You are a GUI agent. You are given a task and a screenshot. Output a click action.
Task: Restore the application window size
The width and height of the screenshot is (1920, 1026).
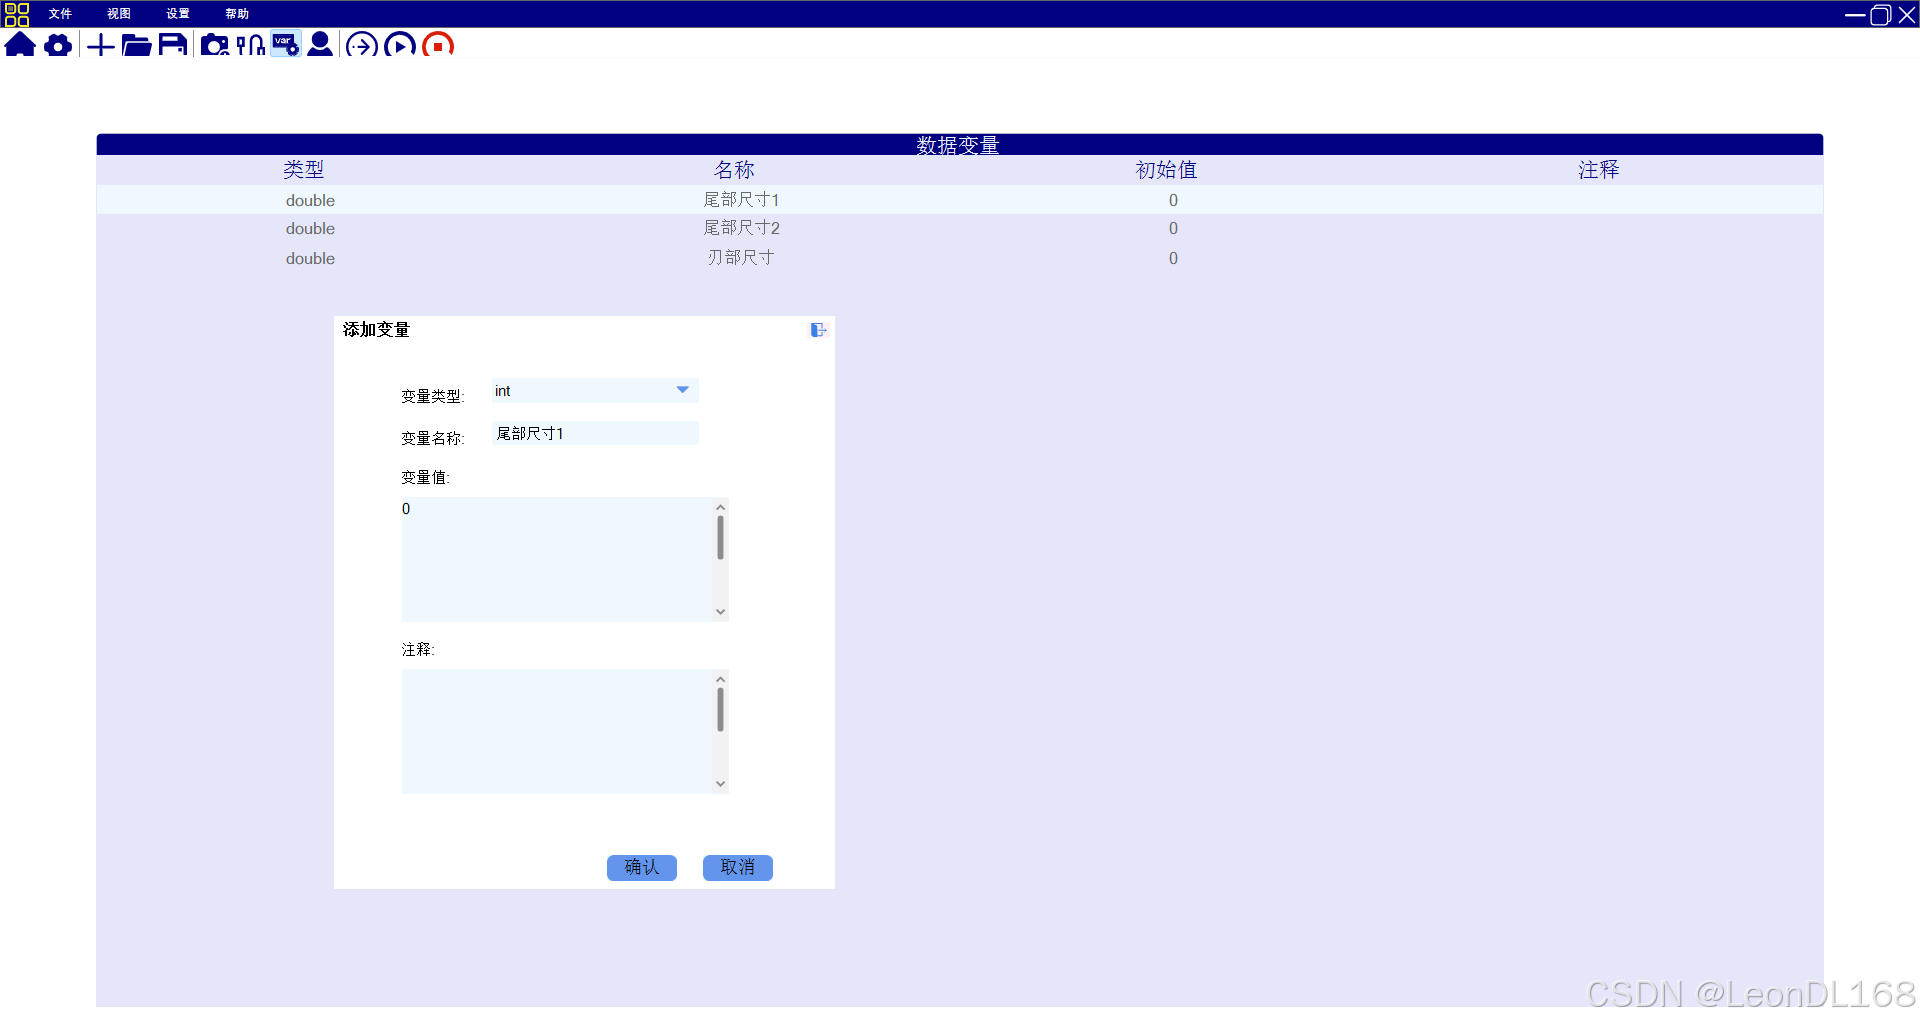click(1881, 15)
